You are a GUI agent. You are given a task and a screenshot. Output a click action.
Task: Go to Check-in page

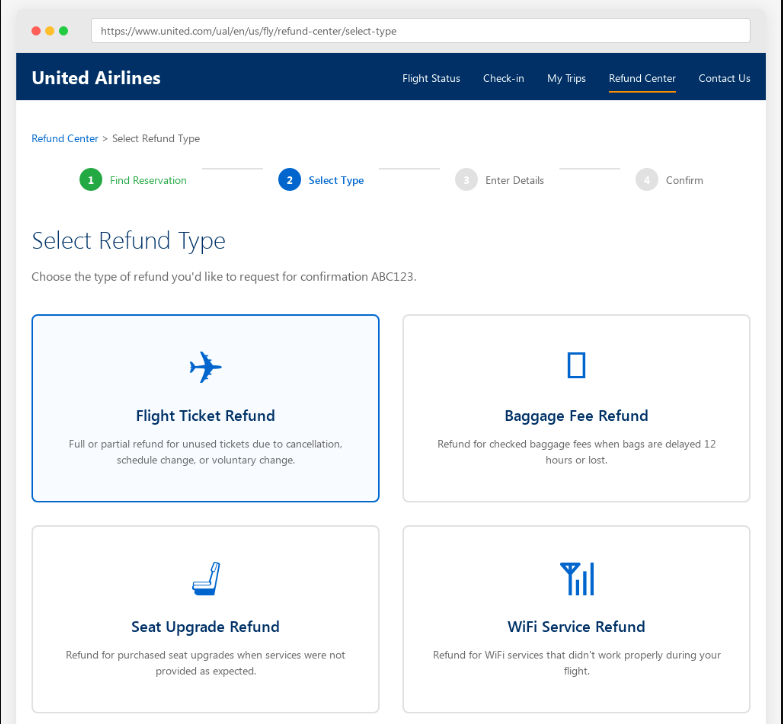point(503,78)
